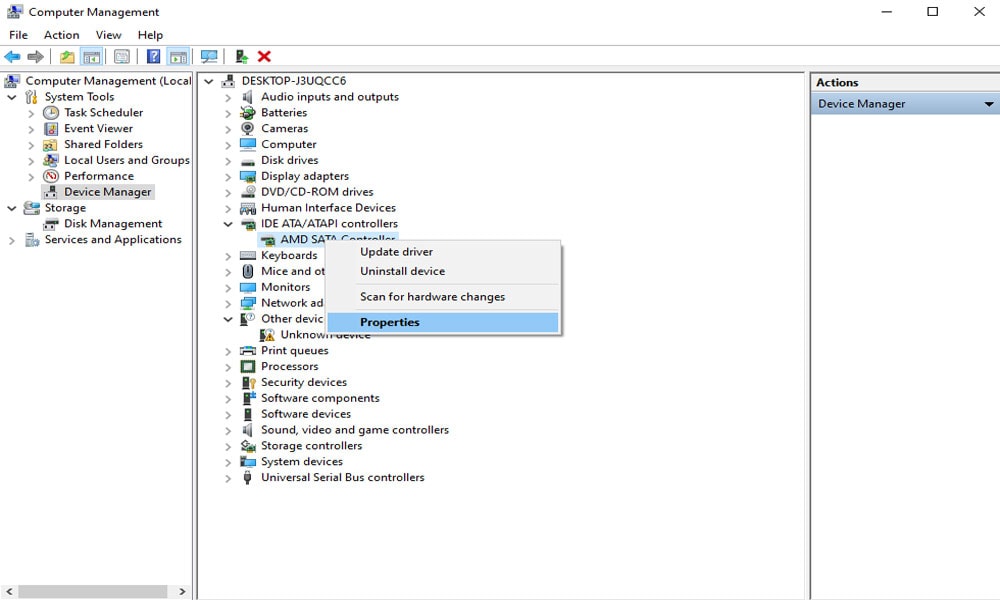Viewport: 1000px width, 600px height.
Task: Select the Computer Management (Local) root
Action: tap(108, 81)
